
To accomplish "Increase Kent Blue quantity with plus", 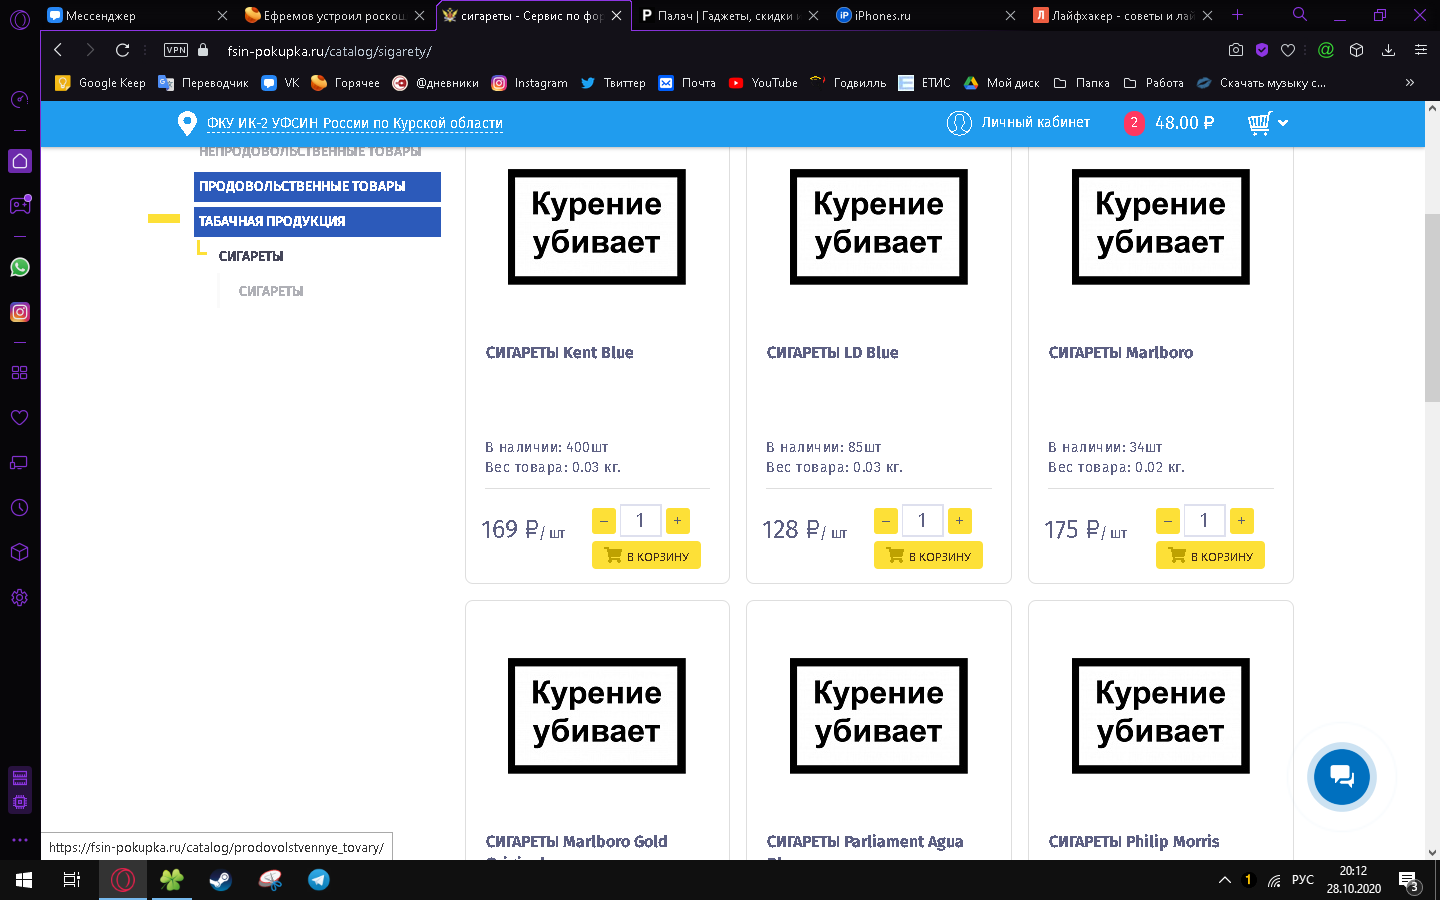I will point(677,520).
